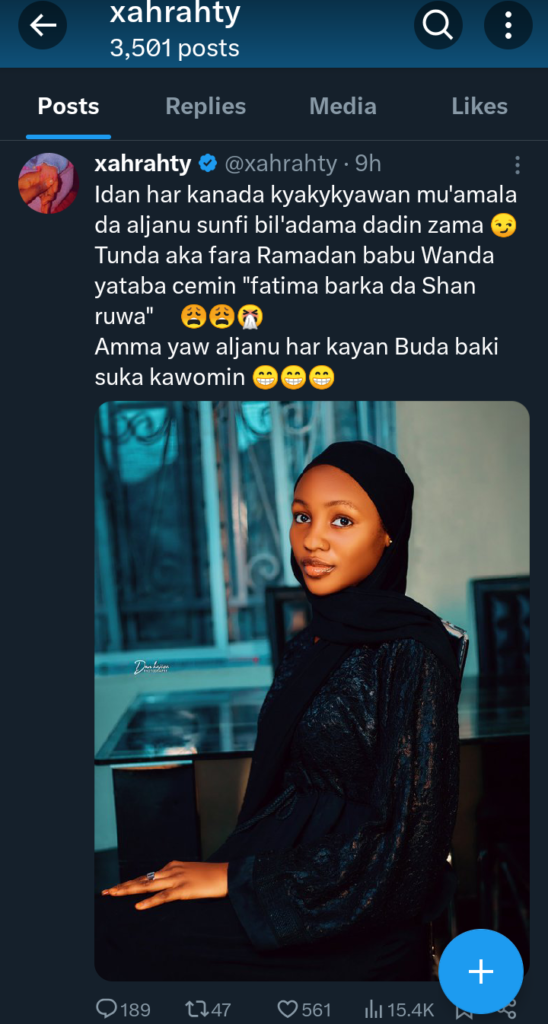The width and height of the screenshot is (548, 1024).
Task: Open xahrahty's avatar next to the post
Action: click(x=48, y=183)
